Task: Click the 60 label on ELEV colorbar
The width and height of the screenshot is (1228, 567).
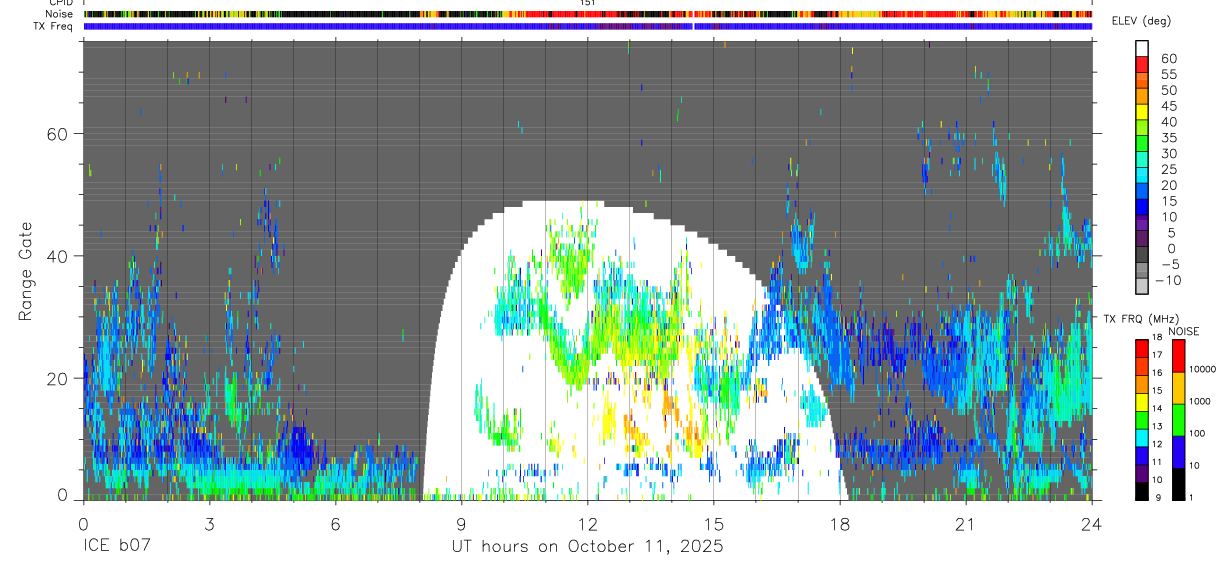Action: coord(1167,58)
